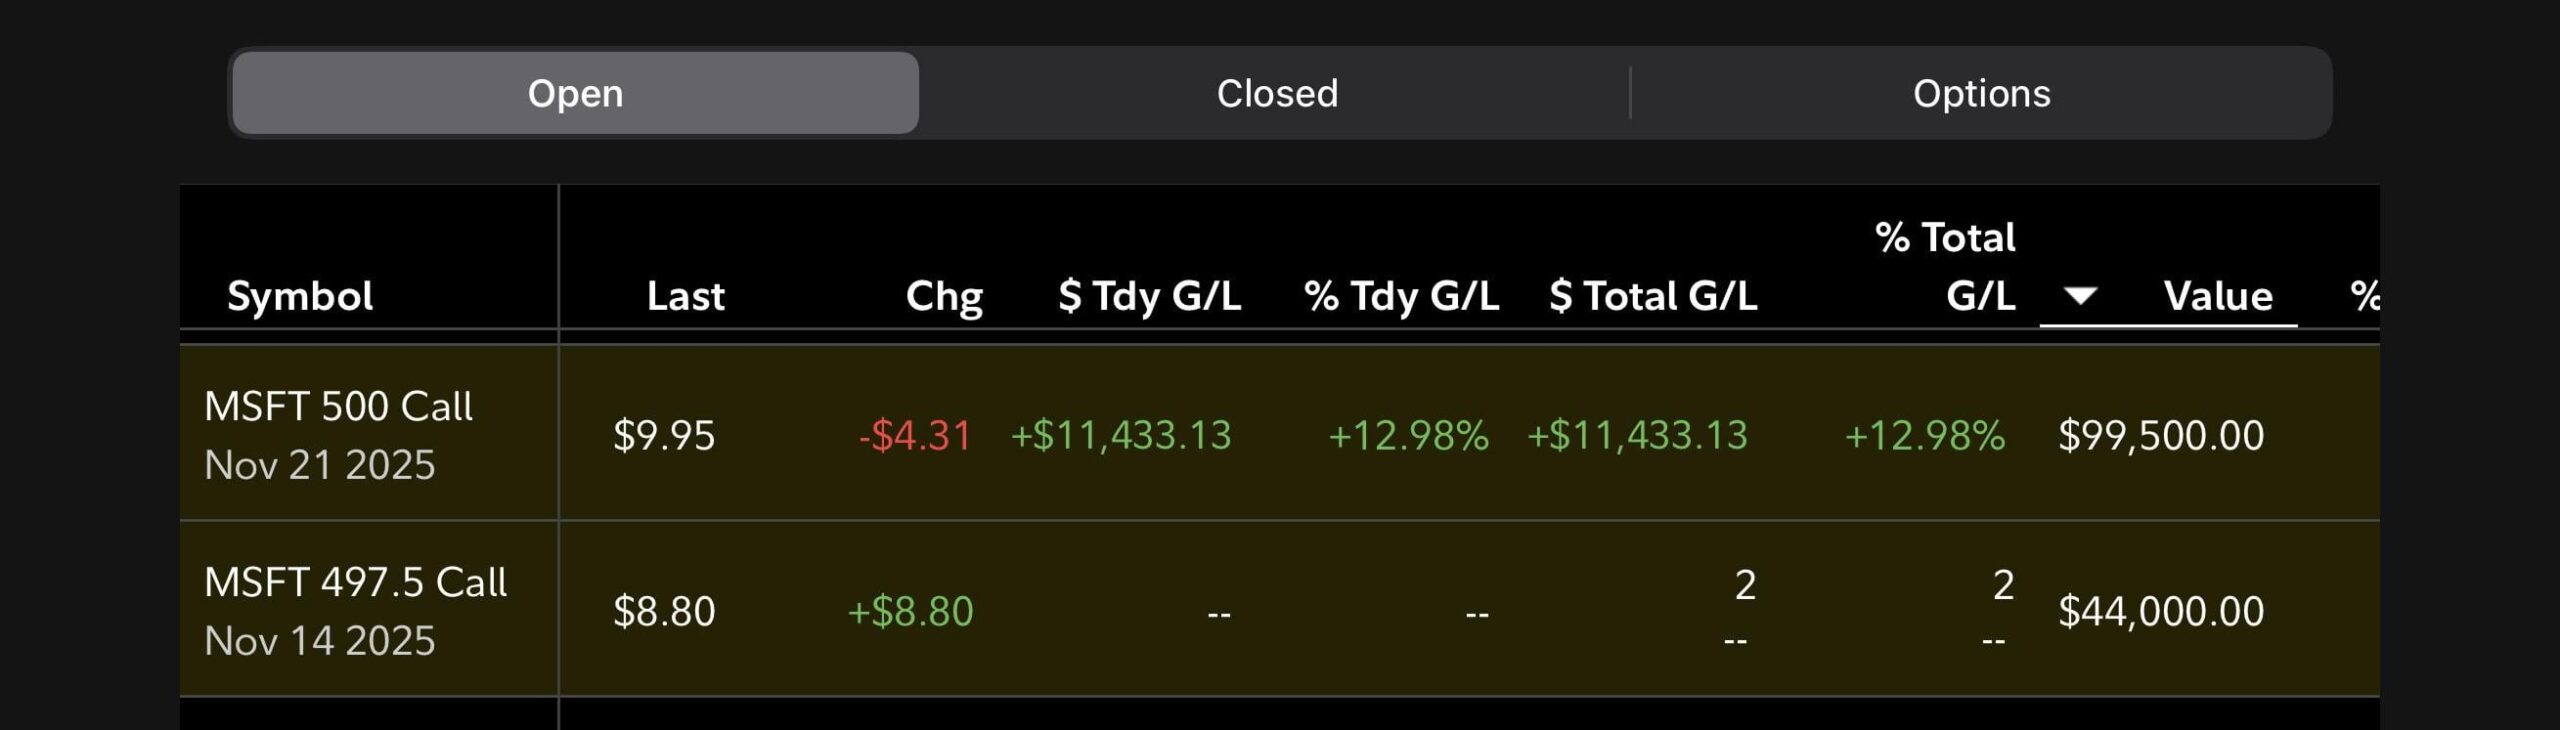Image resolution: width=2560 pixels, height=730 pixels.
Task: Sort by $ Tdy G/L header
Action: [1149, 296]
